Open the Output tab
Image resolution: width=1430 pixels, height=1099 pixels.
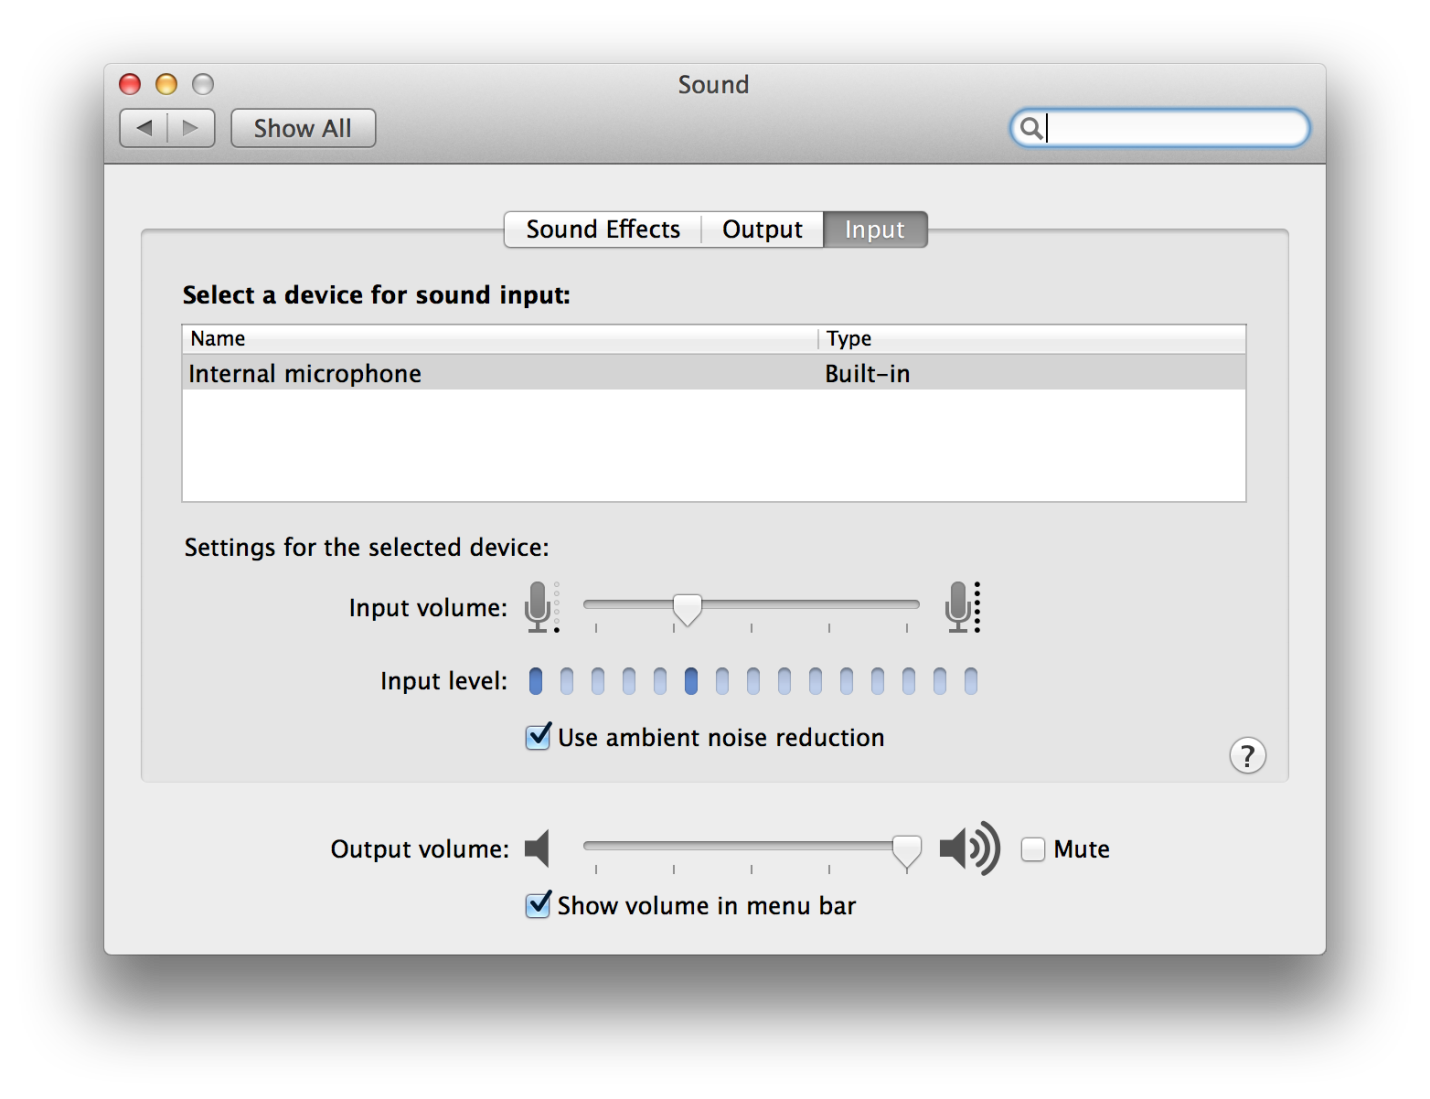pos(763,229)
